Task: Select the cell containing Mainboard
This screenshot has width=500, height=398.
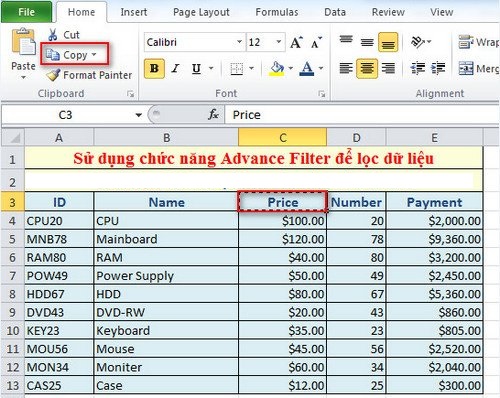Action: click(x=166, y=239)
